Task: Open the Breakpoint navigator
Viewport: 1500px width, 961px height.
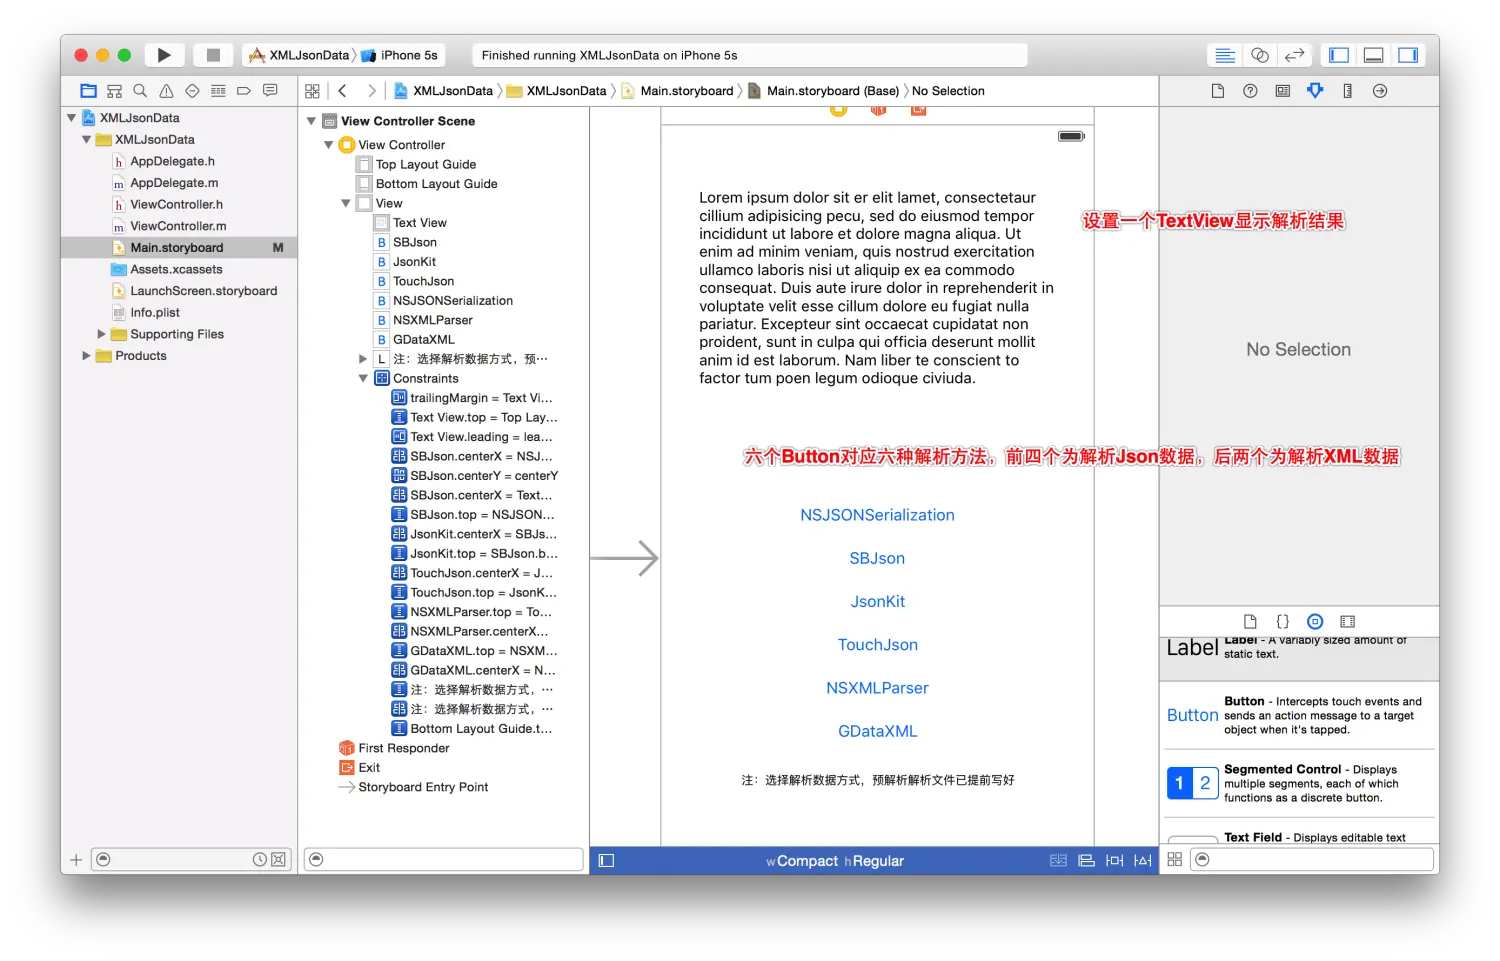Action: click(244, 91)
